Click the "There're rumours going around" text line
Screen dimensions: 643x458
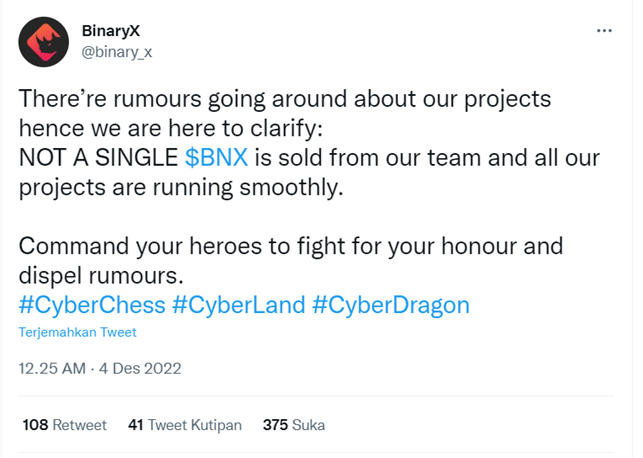(x=285, y=99)
